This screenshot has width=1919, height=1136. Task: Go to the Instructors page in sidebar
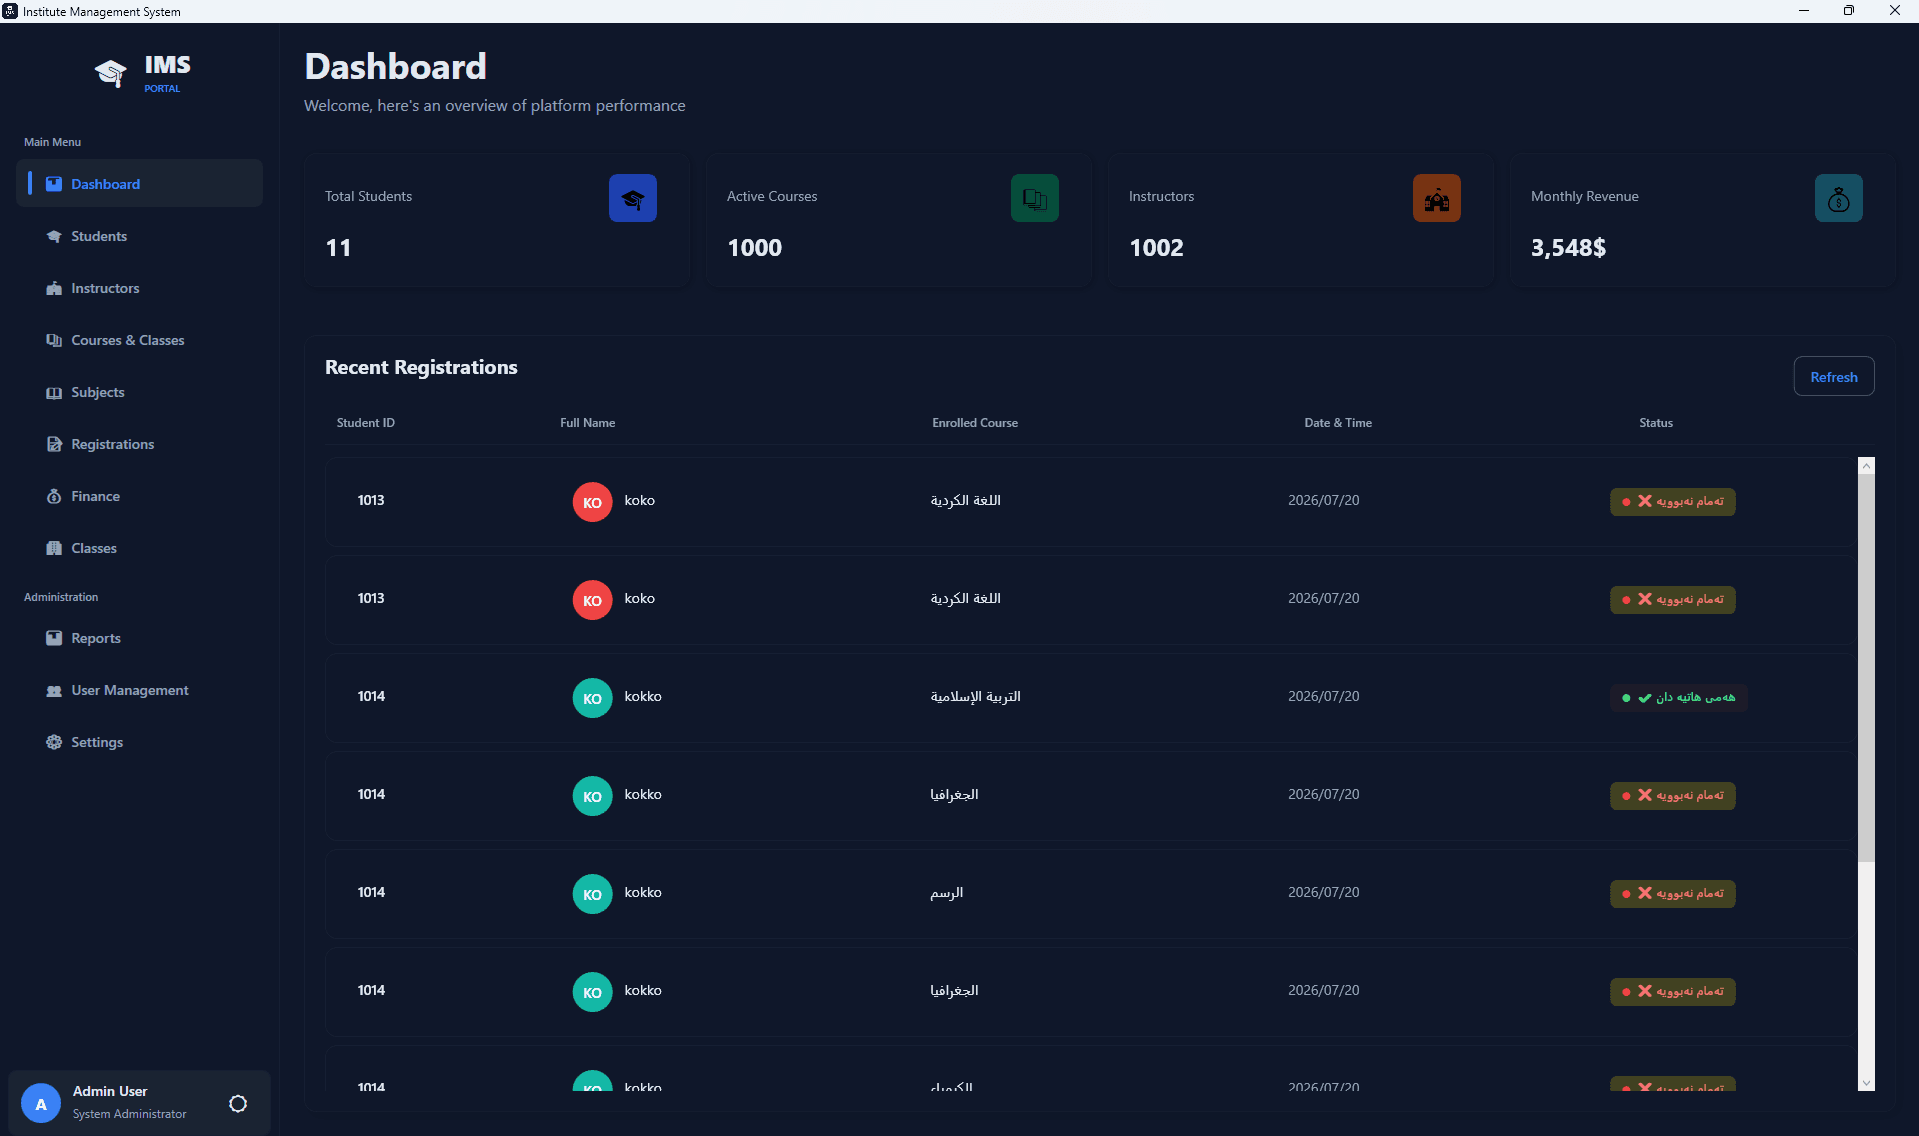pos(139,288)
